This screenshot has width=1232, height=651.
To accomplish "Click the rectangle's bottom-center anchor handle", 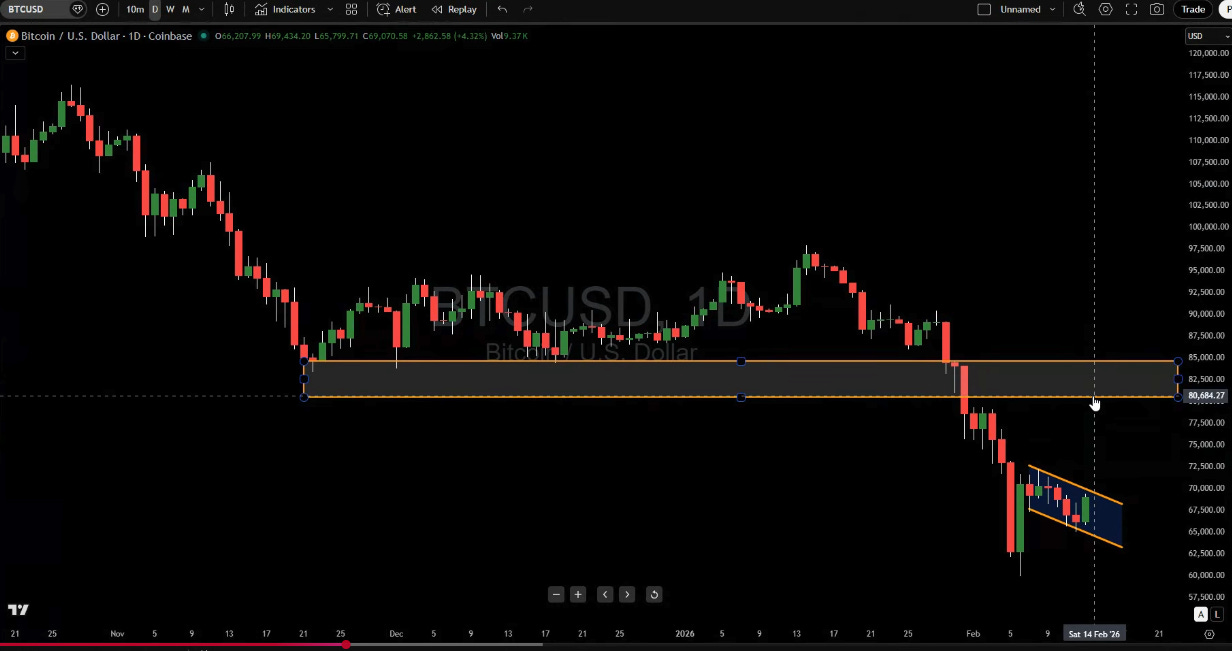I will [741, 397].
